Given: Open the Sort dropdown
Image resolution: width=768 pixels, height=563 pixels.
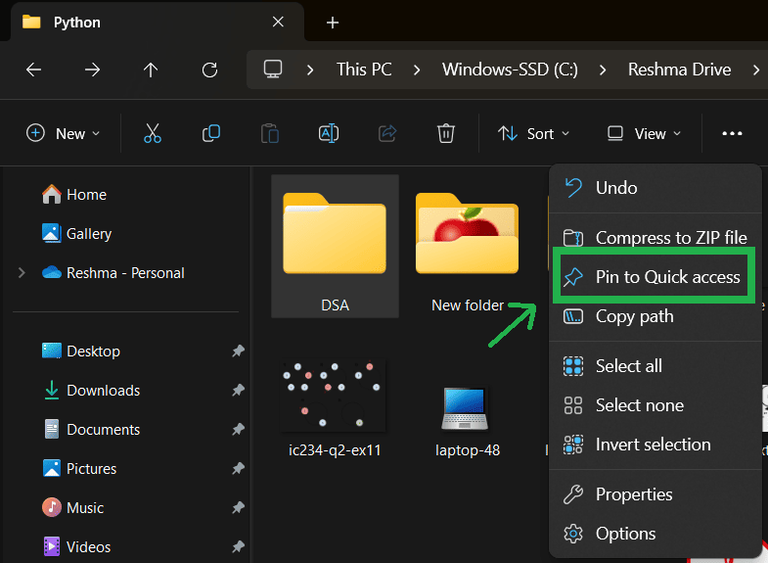Looking at the screenshot, I should 534,133.
